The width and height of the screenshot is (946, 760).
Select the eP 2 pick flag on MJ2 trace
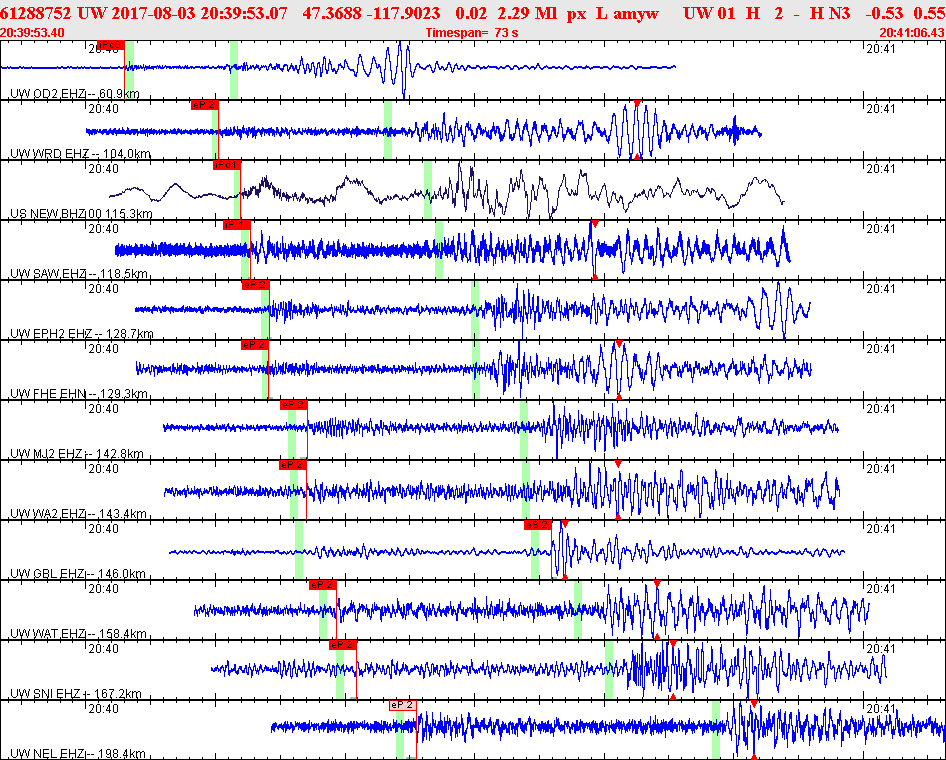point(294,405)
